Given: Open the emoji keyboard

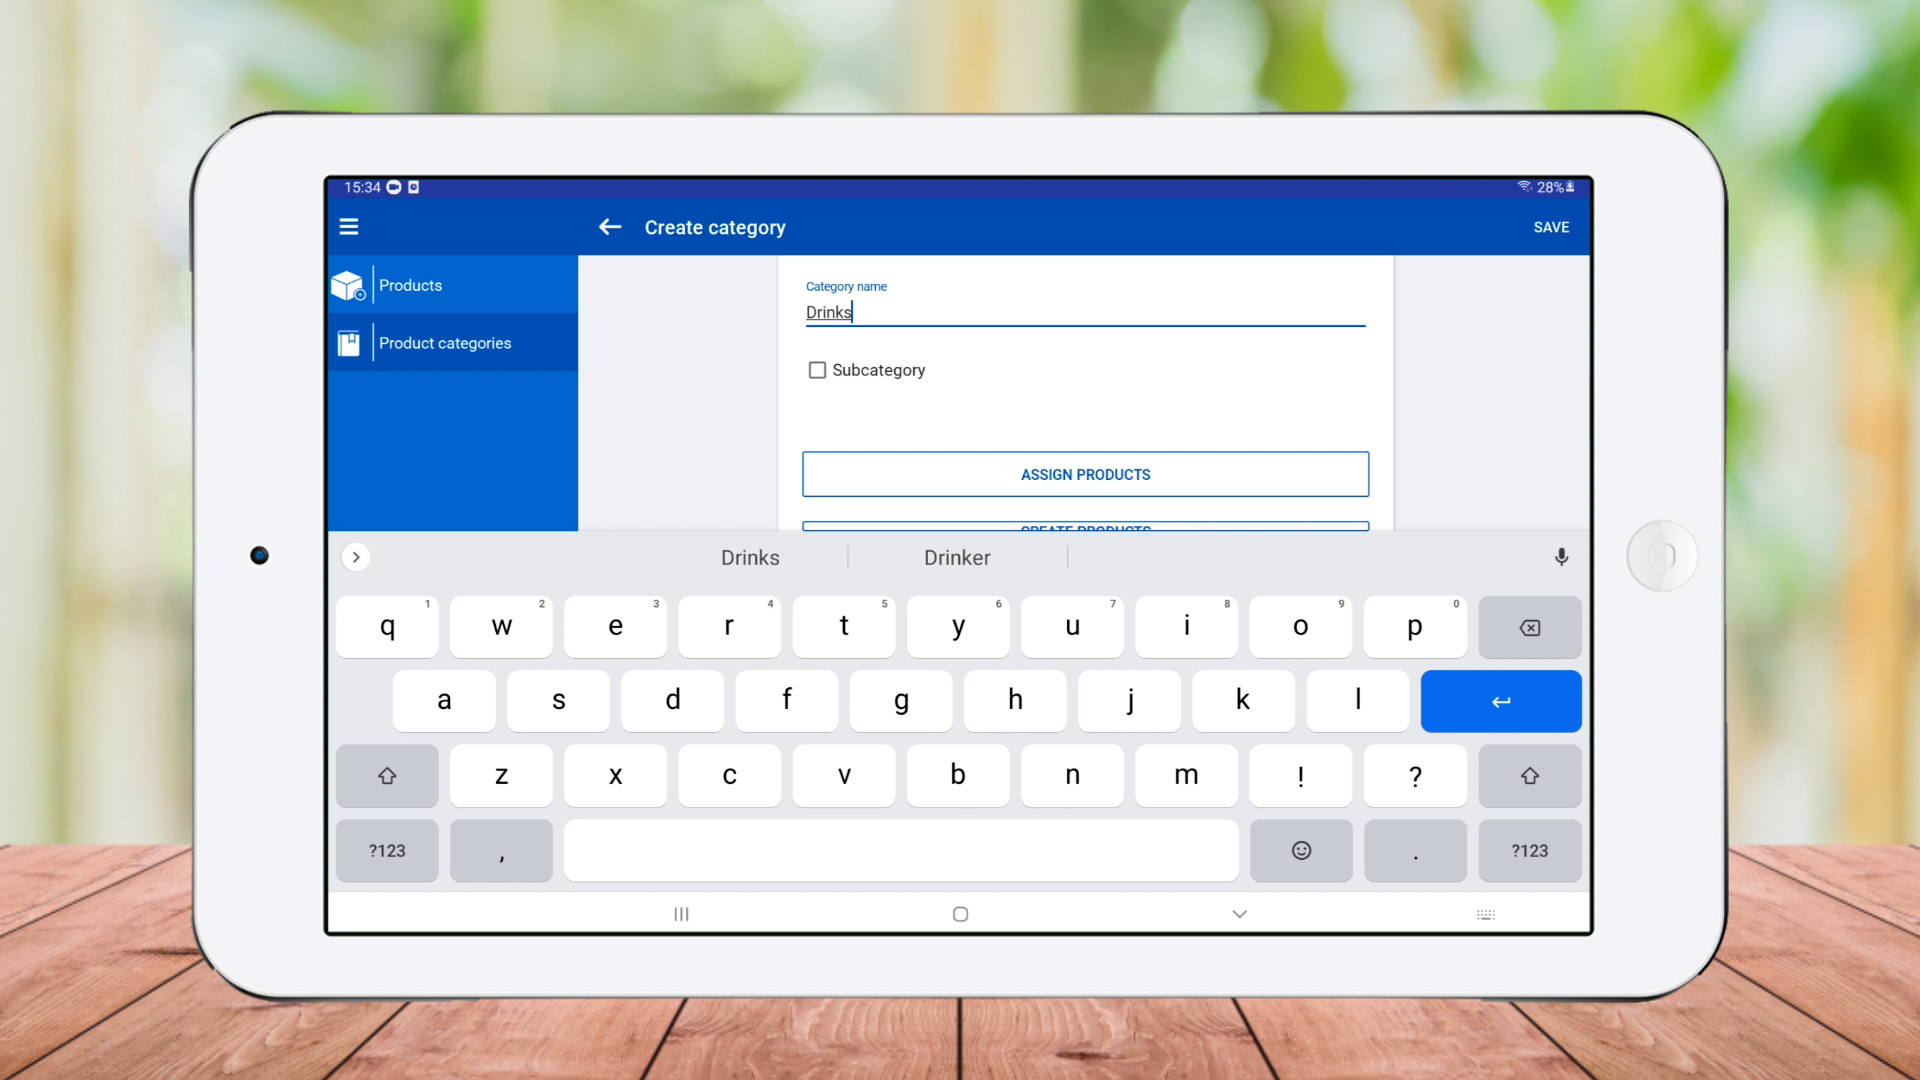Looking at the screenshot, I should pos(1301,851).
